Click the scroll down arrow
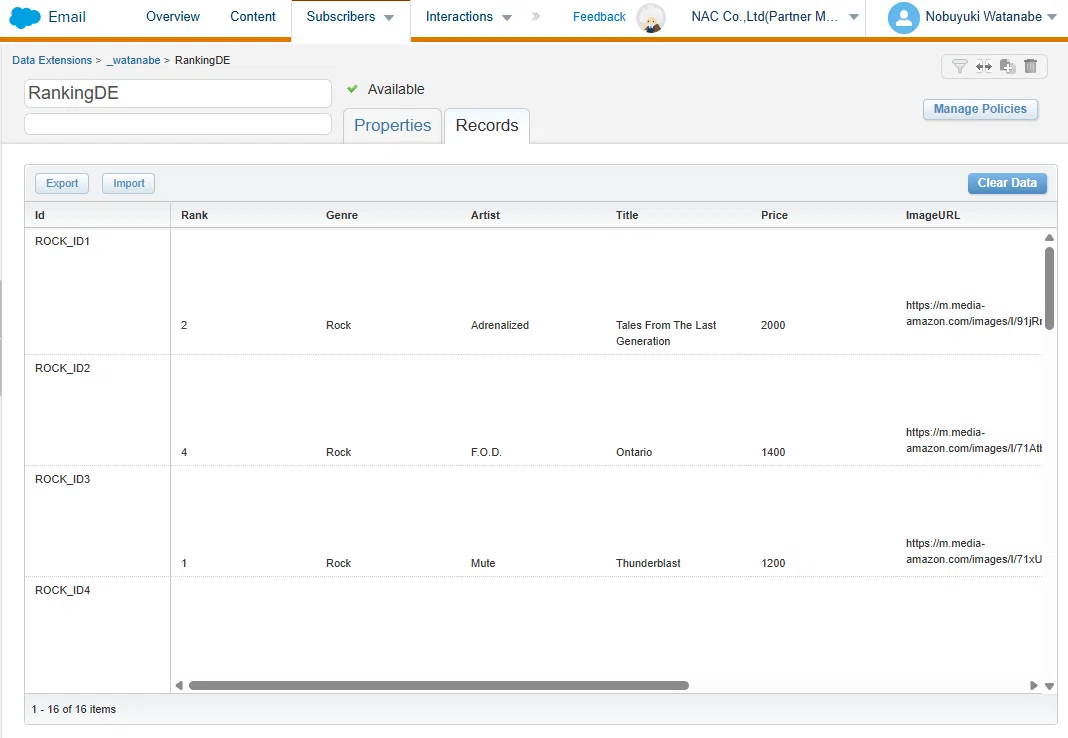This screenshot has width=1068, height=738. coord(1049,686)
